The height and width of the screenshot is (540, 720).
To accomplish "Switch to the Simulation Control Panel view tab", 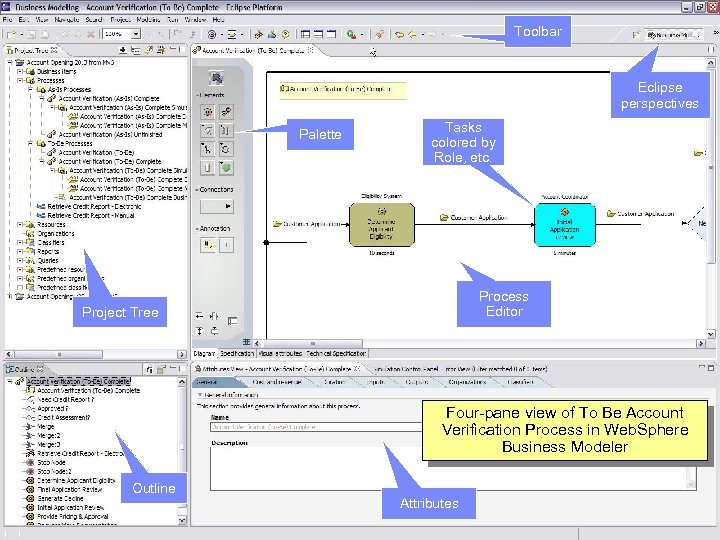I will (406, 369).
